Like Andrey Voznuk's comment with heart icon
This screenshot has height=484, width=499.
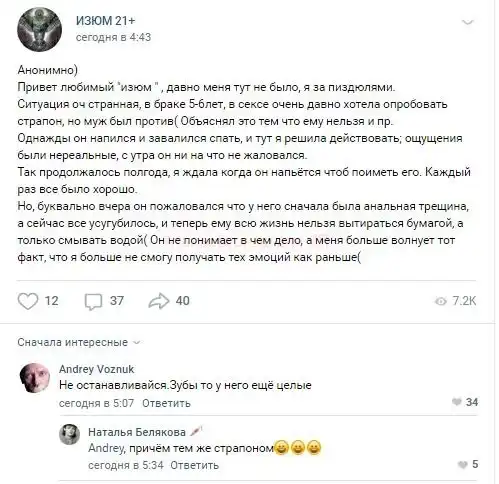[x=457, y=402]
